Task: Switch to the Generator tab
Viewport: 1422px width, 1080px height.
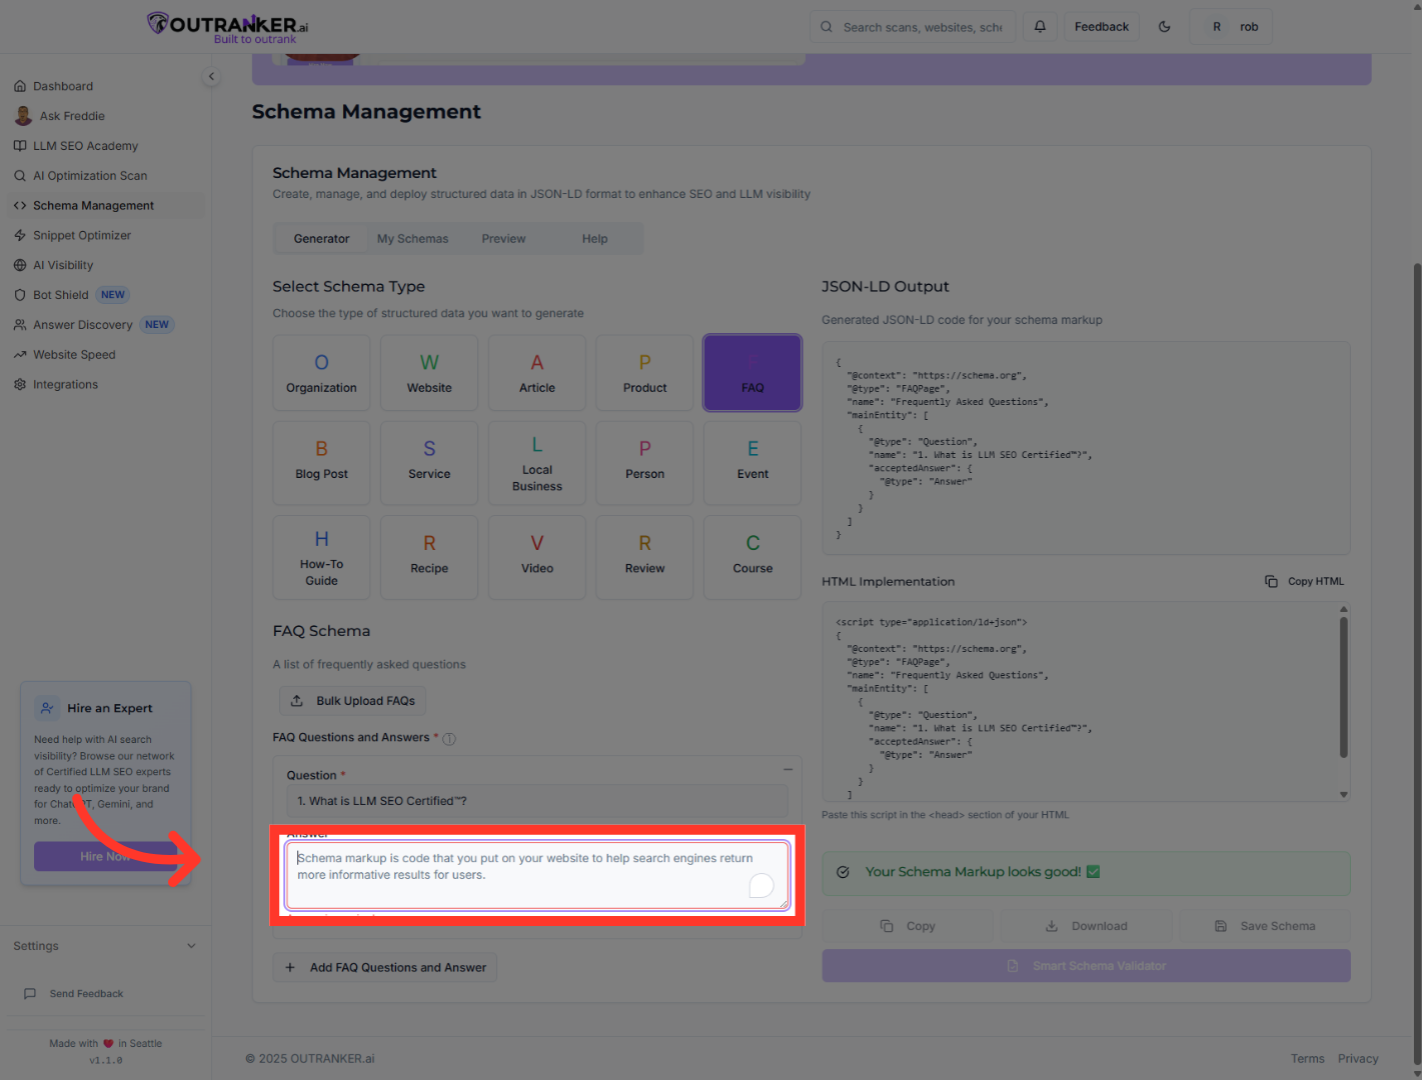Action: point(322,239)
